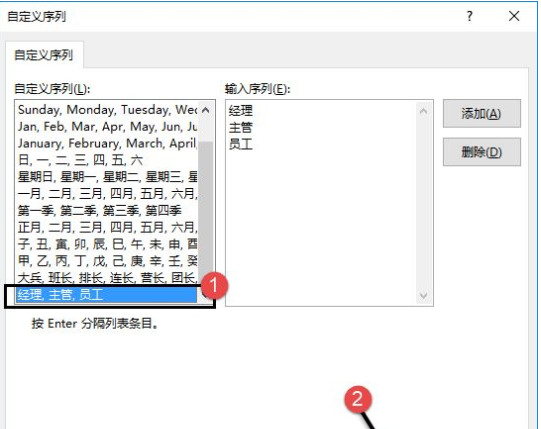Select the 日, 一, 二, 三 list entry

point(107,160)
